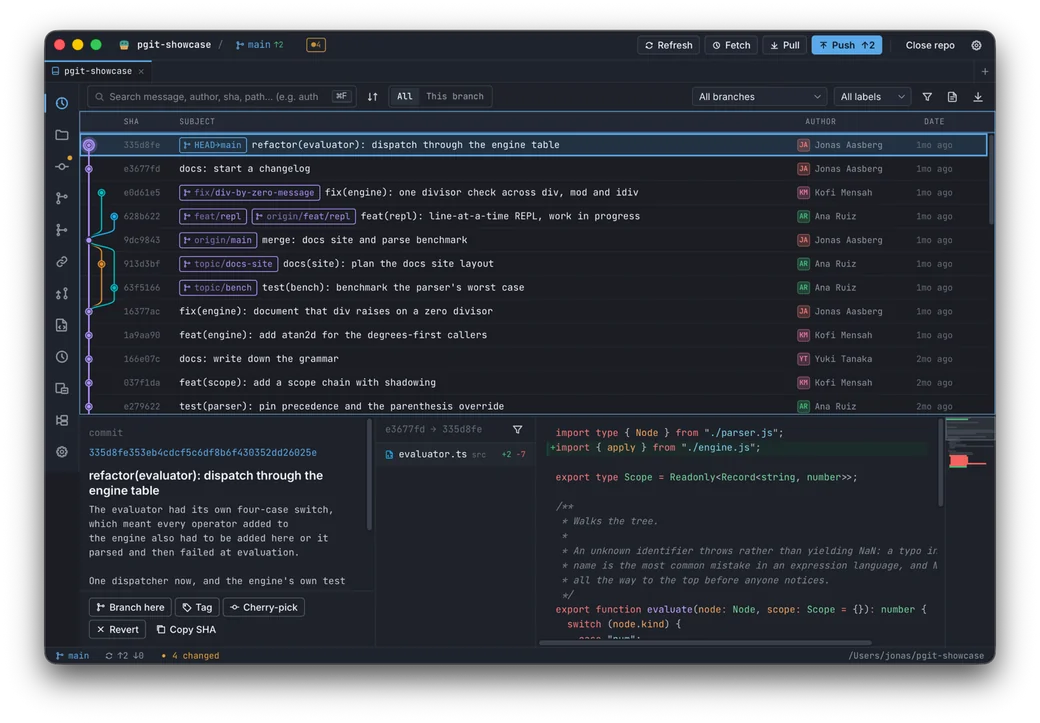Open the commit history view in the sidebar
Screen dimensions: 1040x723
point(62,103)
